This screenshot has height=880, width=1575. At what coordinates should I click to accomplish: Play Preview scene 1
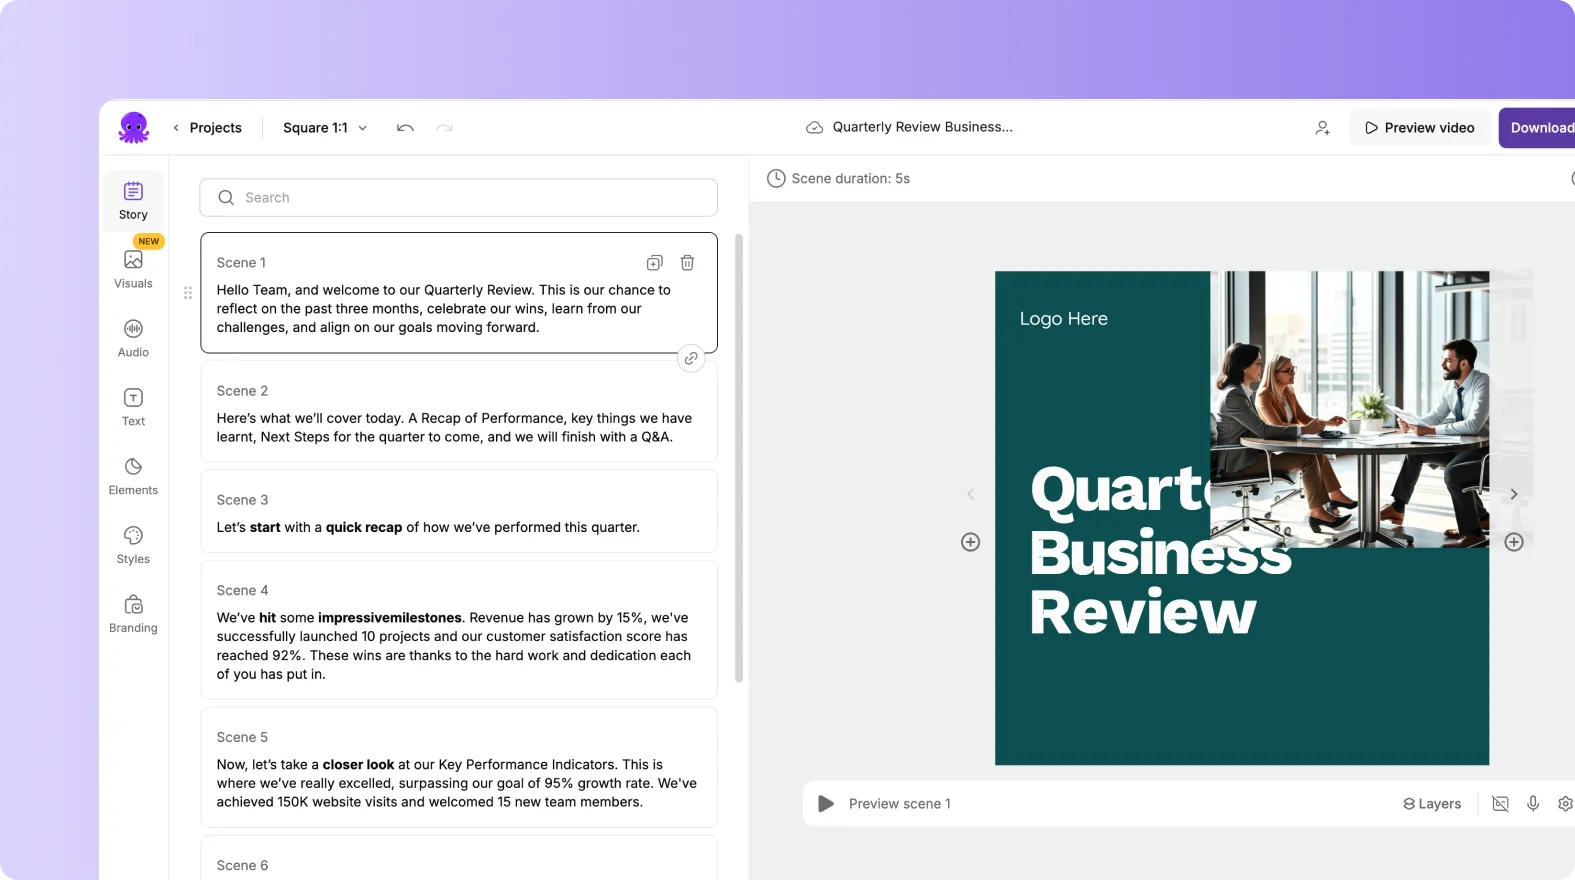[x=826, y=804]
